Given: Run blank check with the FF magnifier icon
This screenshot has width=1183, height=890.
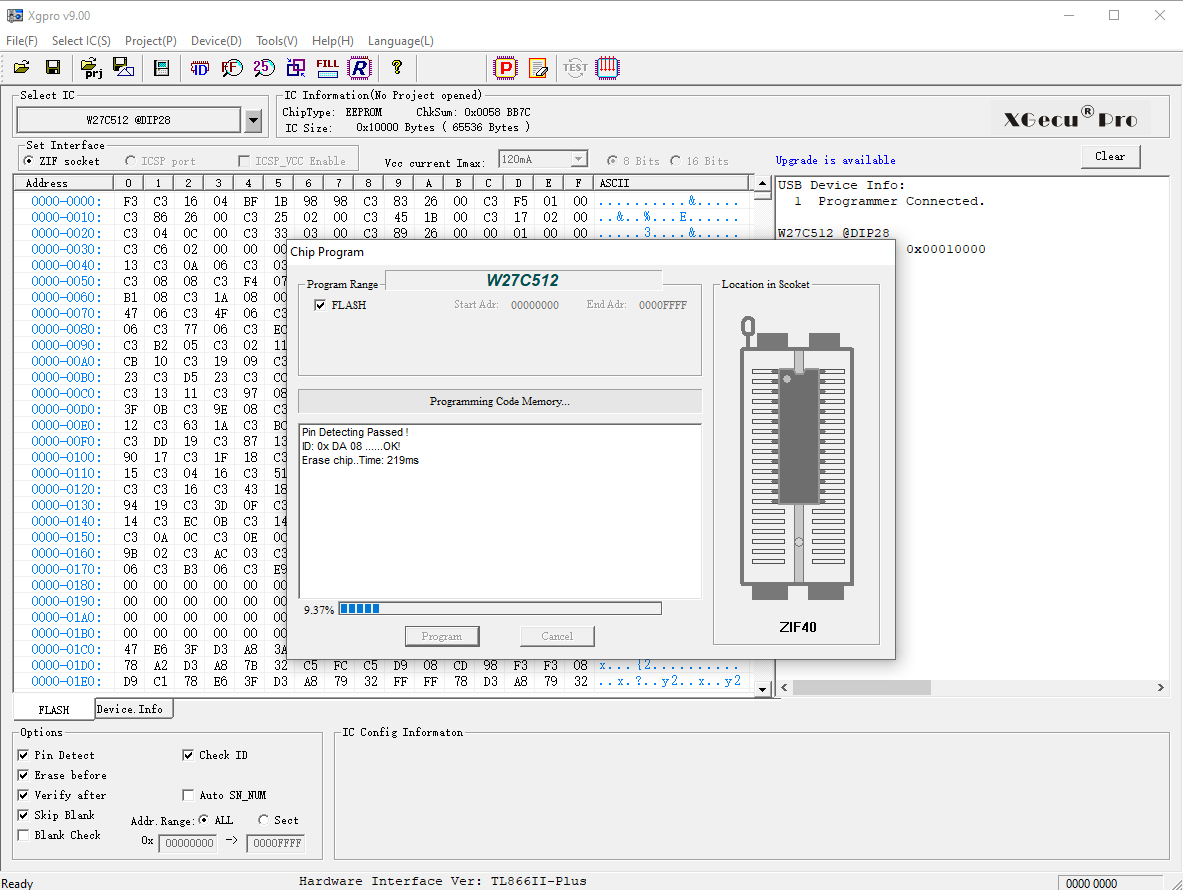Looking at the screenshot, I should coord(232,68).
